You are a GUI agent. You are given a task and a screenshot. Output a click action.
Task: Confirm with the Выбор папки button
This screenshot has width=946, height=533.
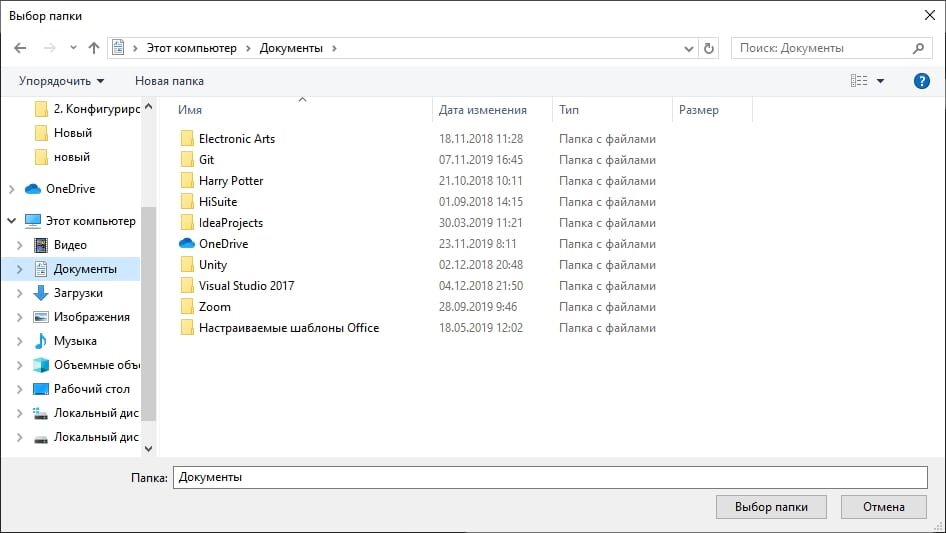point(771,507)
